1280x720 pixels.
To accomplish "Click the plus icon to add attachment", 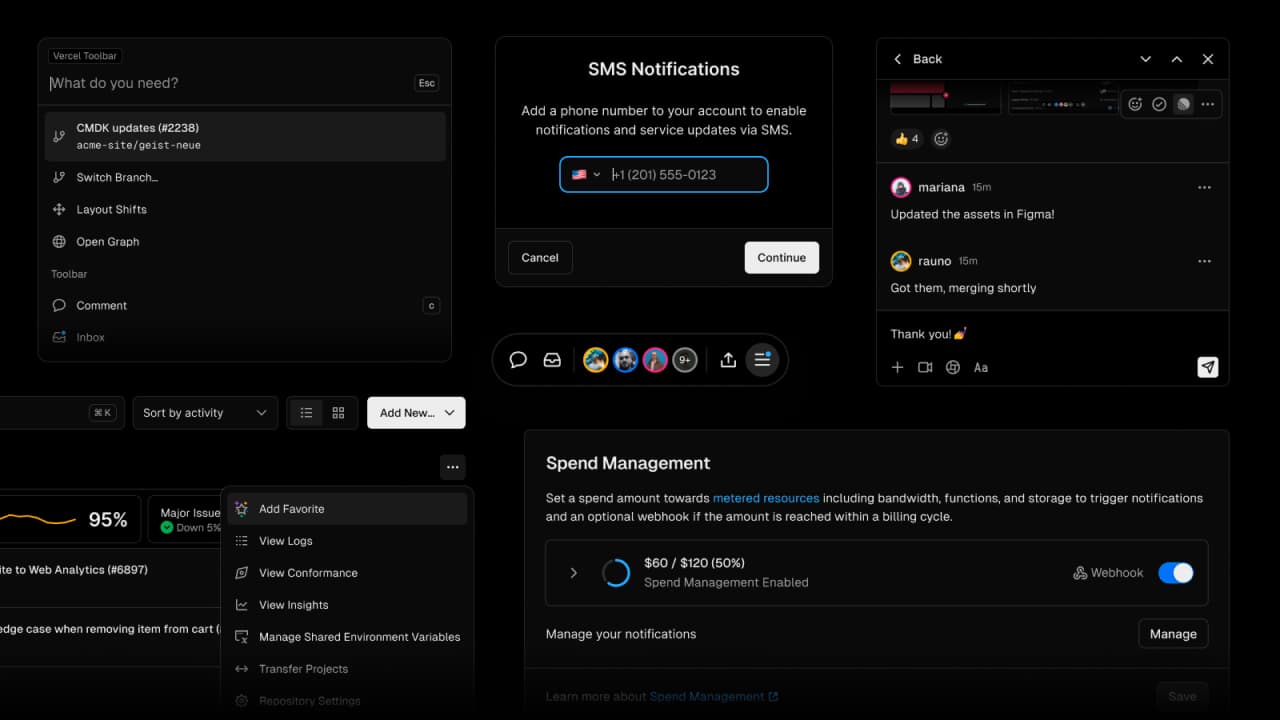I will coord(897,367).
